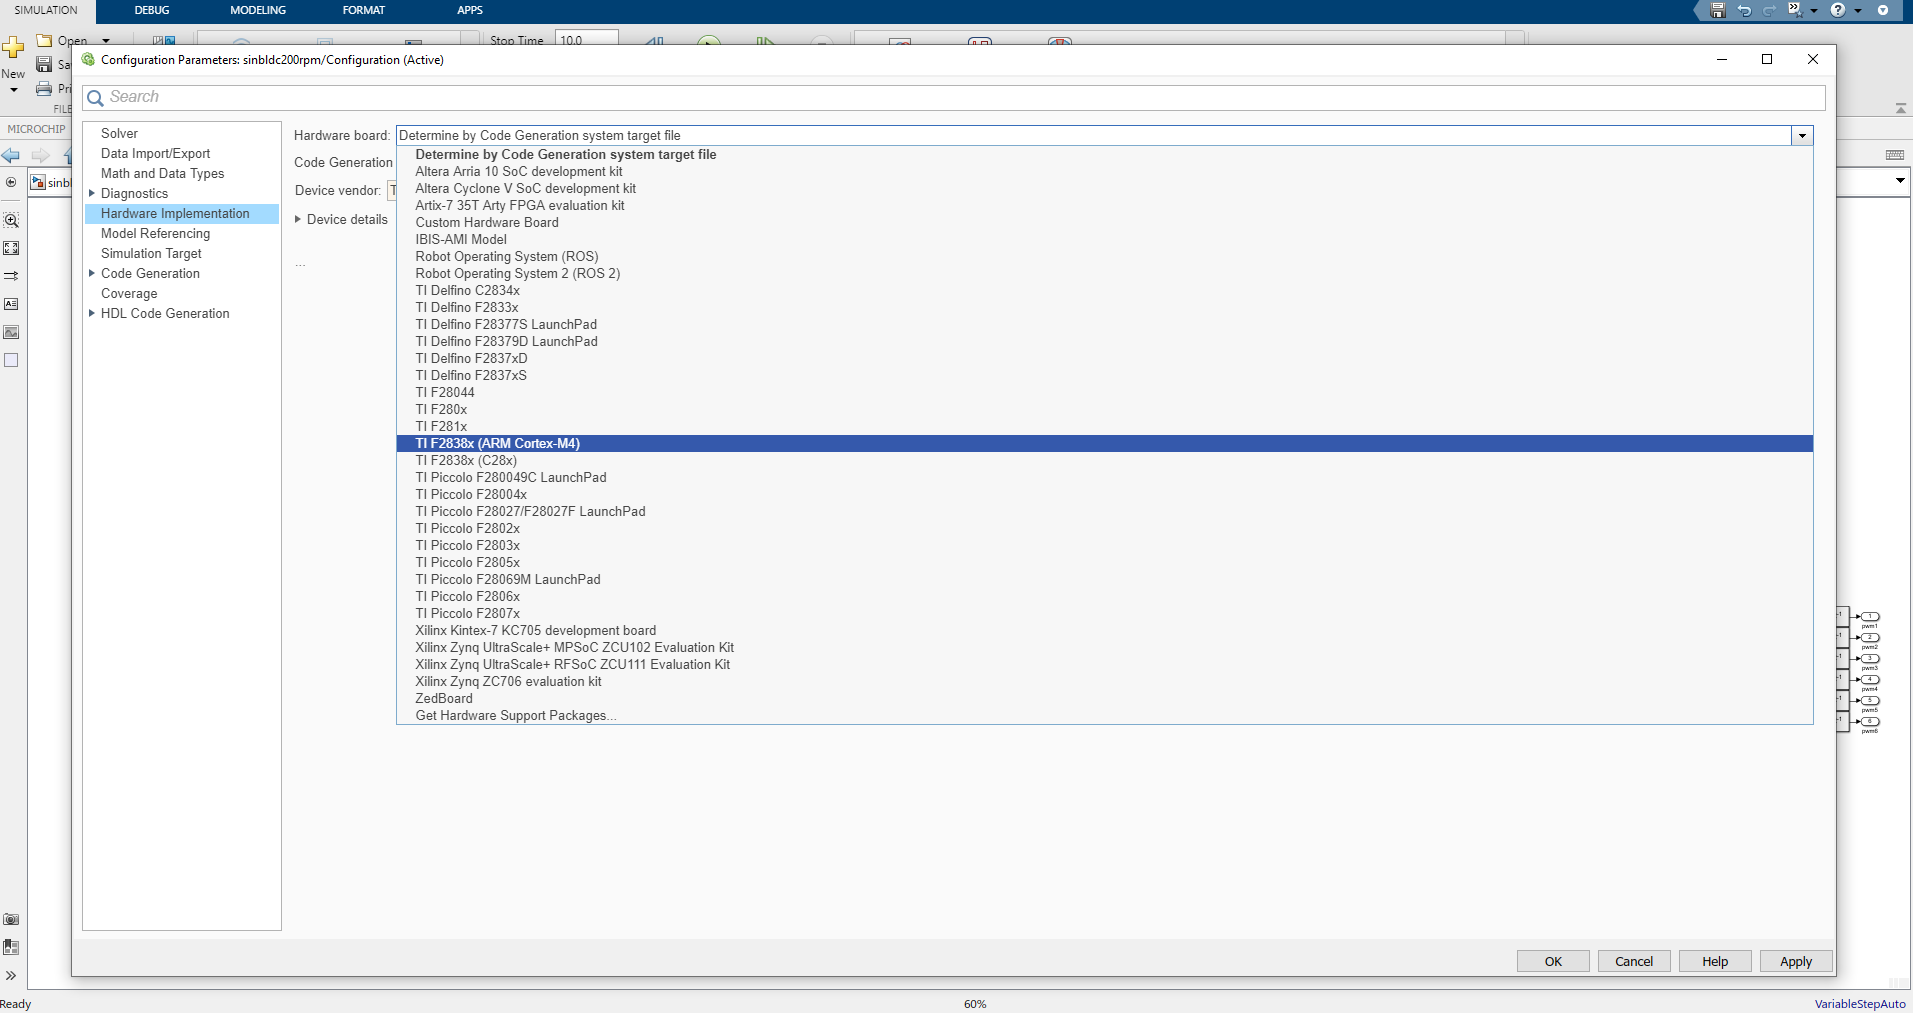Open help via the question mark icon
Viewport: 1913px width, 1013px height.
(x=1837, y=10)
